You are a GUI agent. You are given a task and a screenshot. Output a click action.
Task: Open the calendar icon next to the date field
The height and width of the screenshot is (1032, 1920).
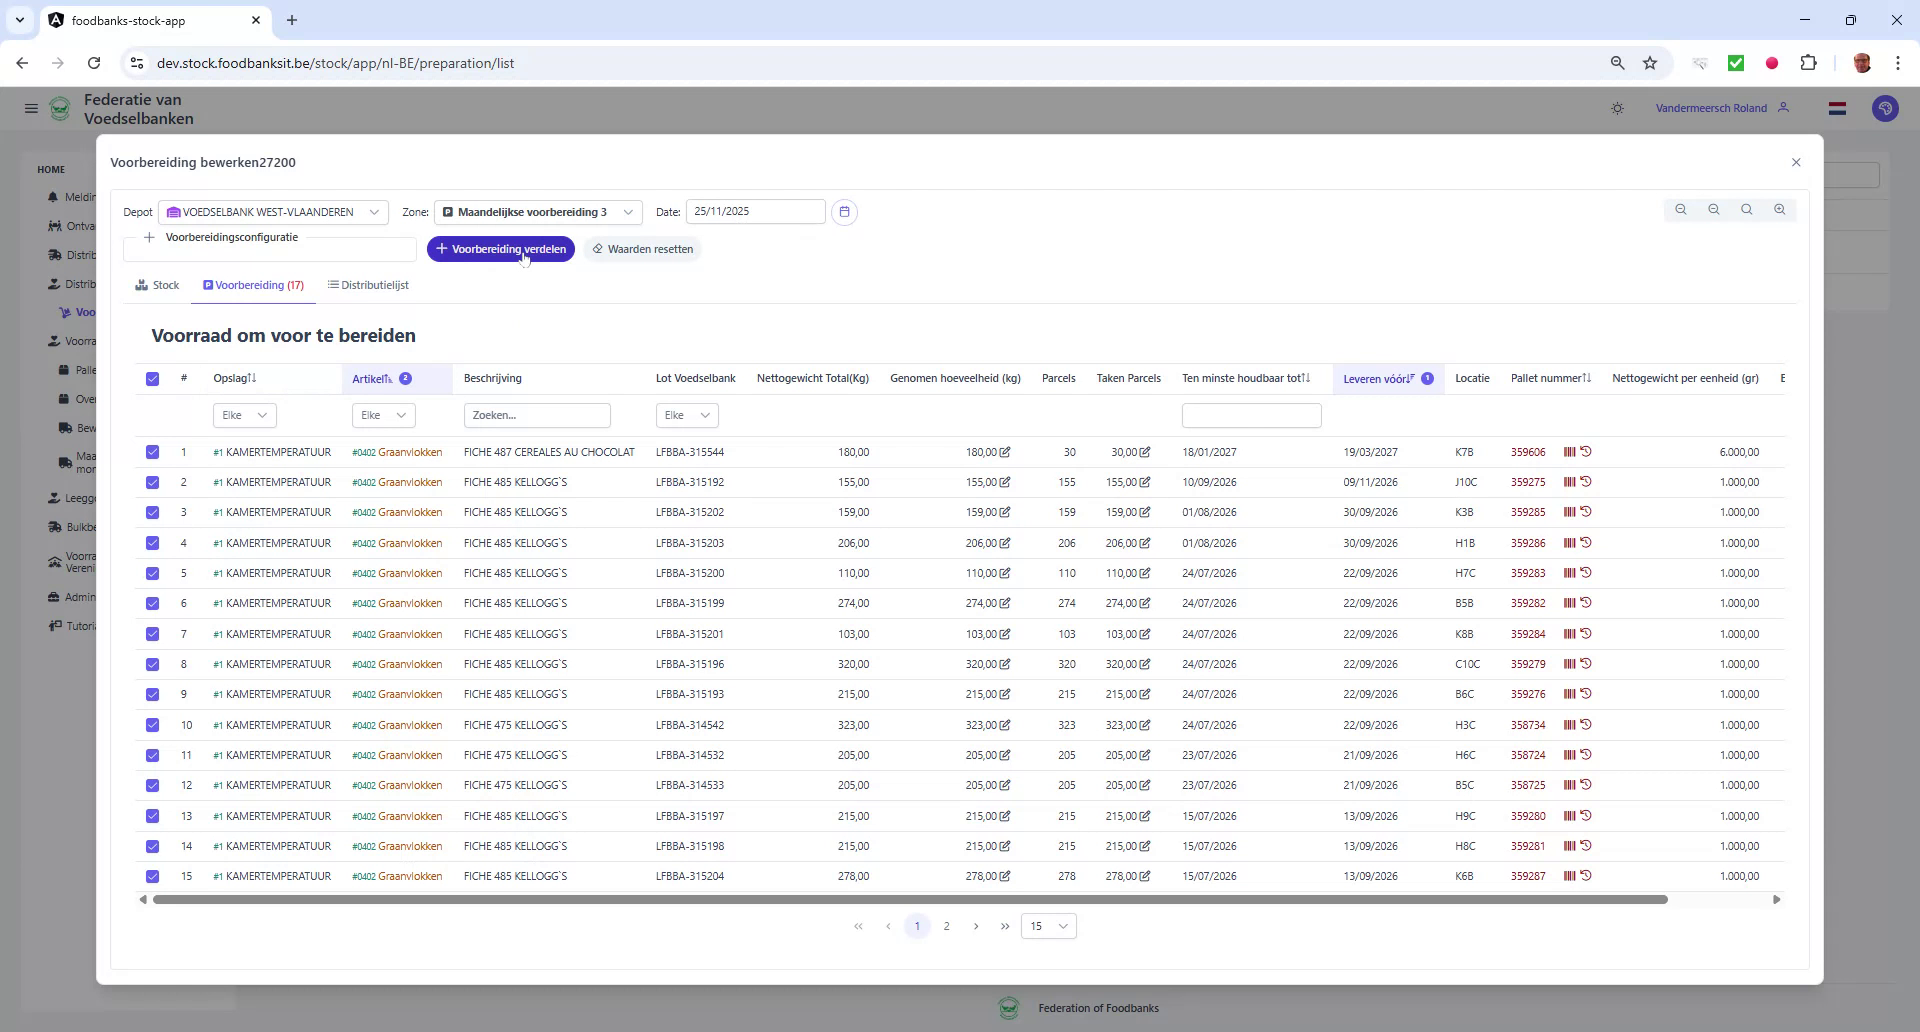(x=845, y=212)
